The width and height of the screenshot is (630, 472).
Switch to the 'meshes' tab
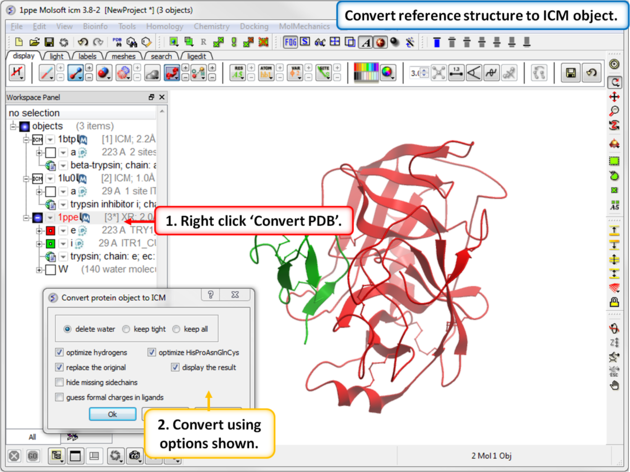tap(123, 56)
